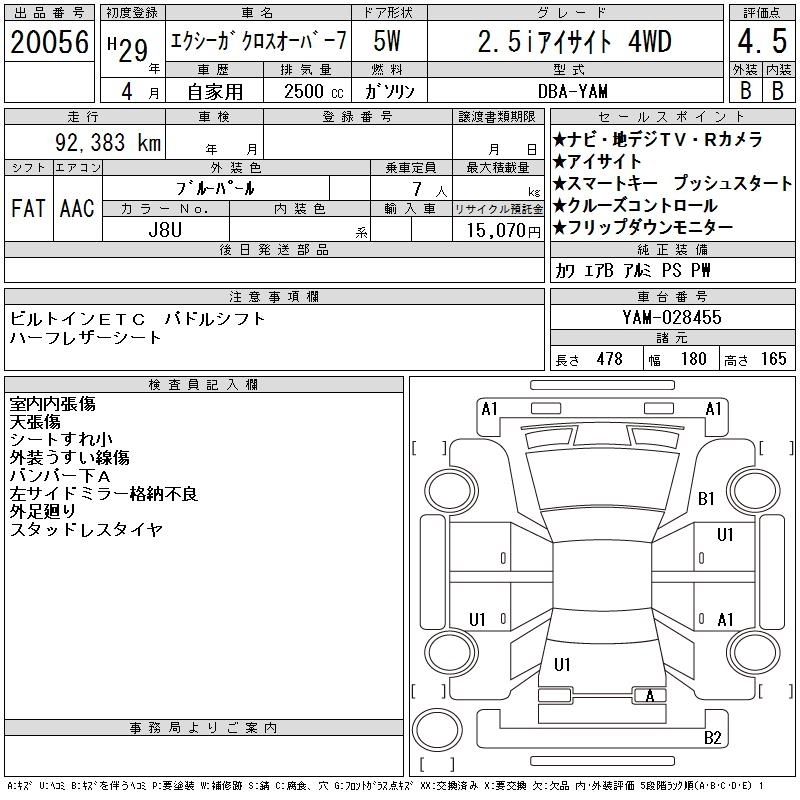Click the star before クルーズコントロール
This screenshot has height=800, width=800.
(560, 206)
